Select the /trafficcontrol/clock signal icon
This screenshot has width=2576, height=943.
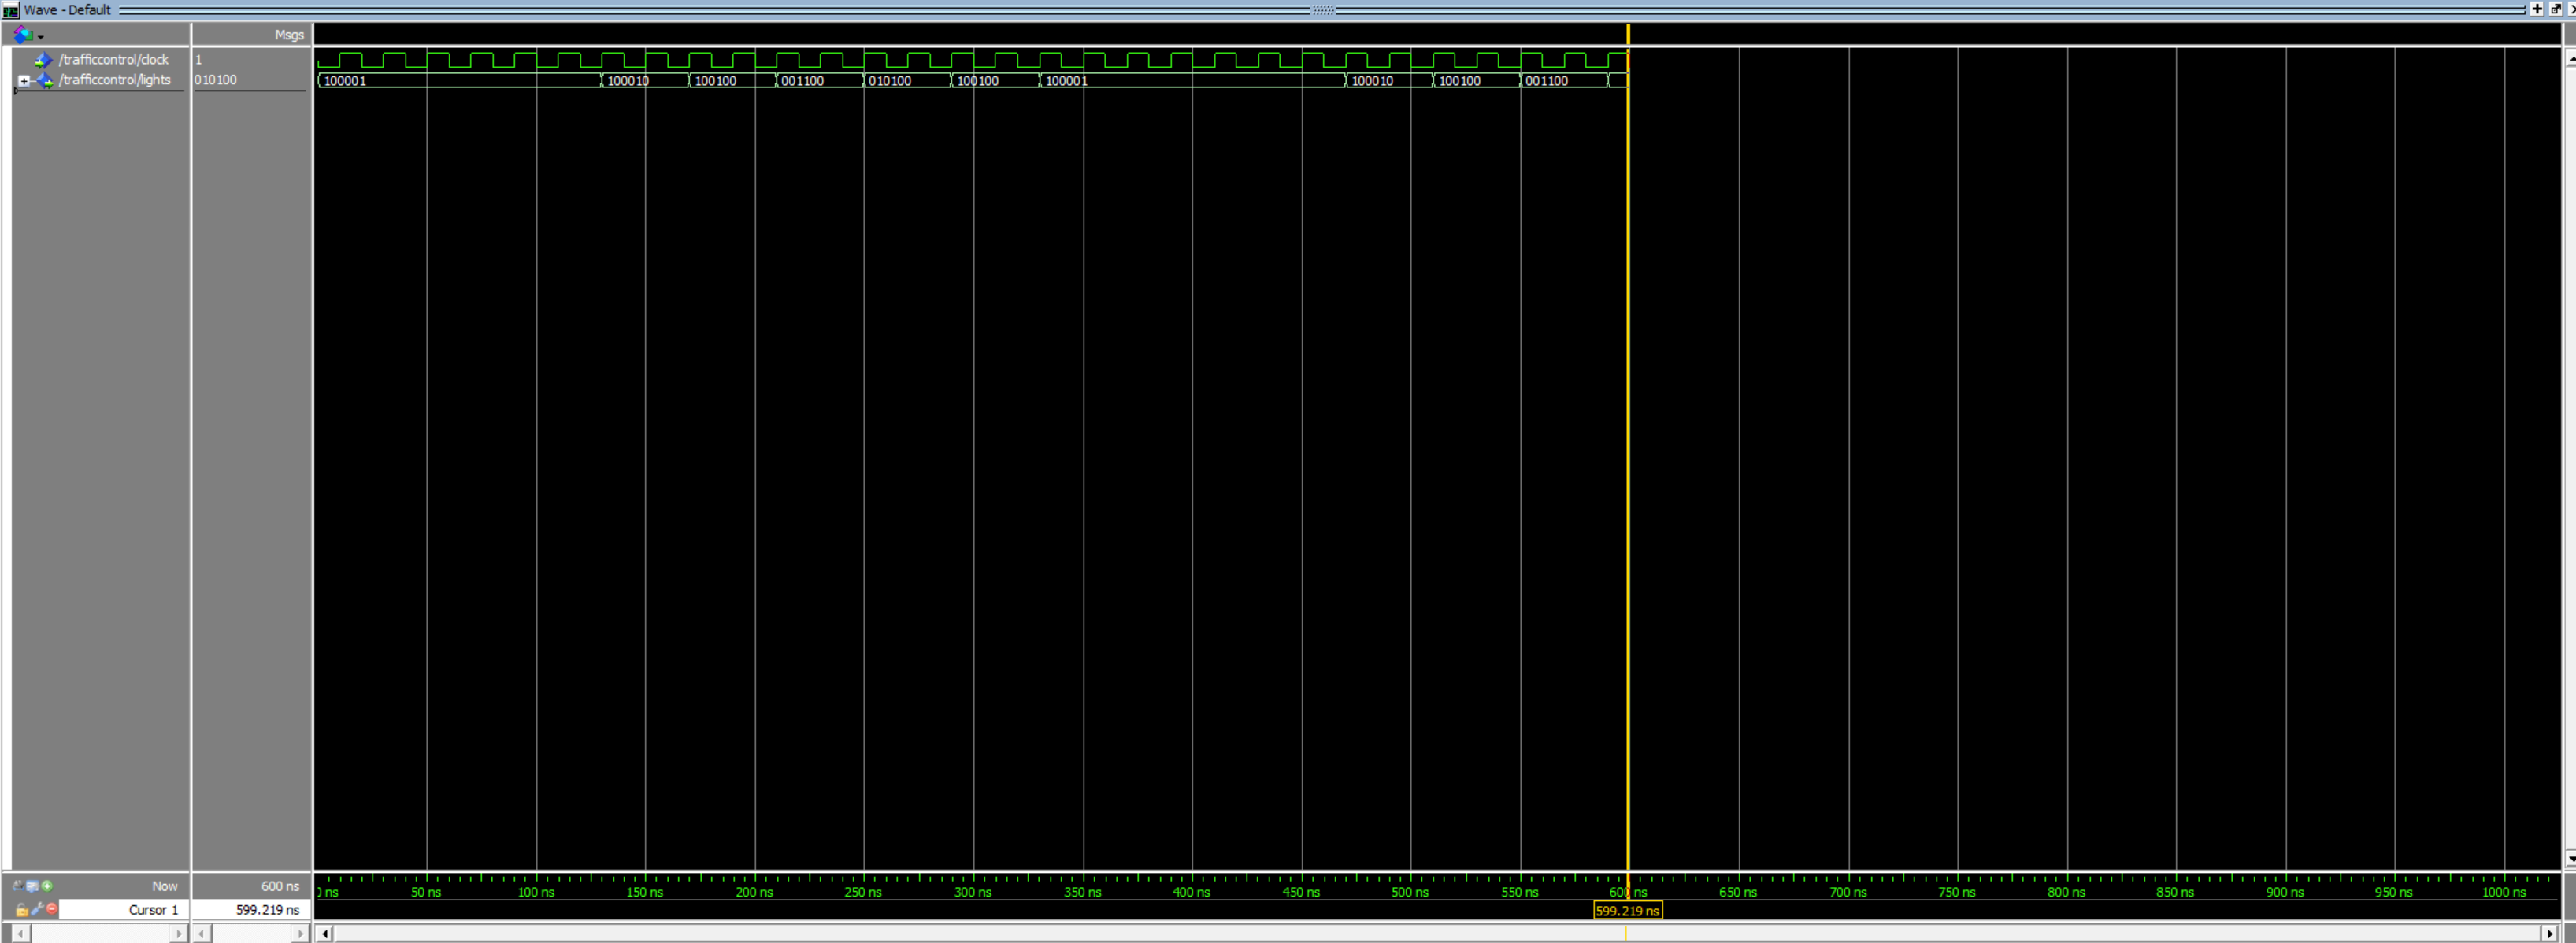tap(43, 60)
